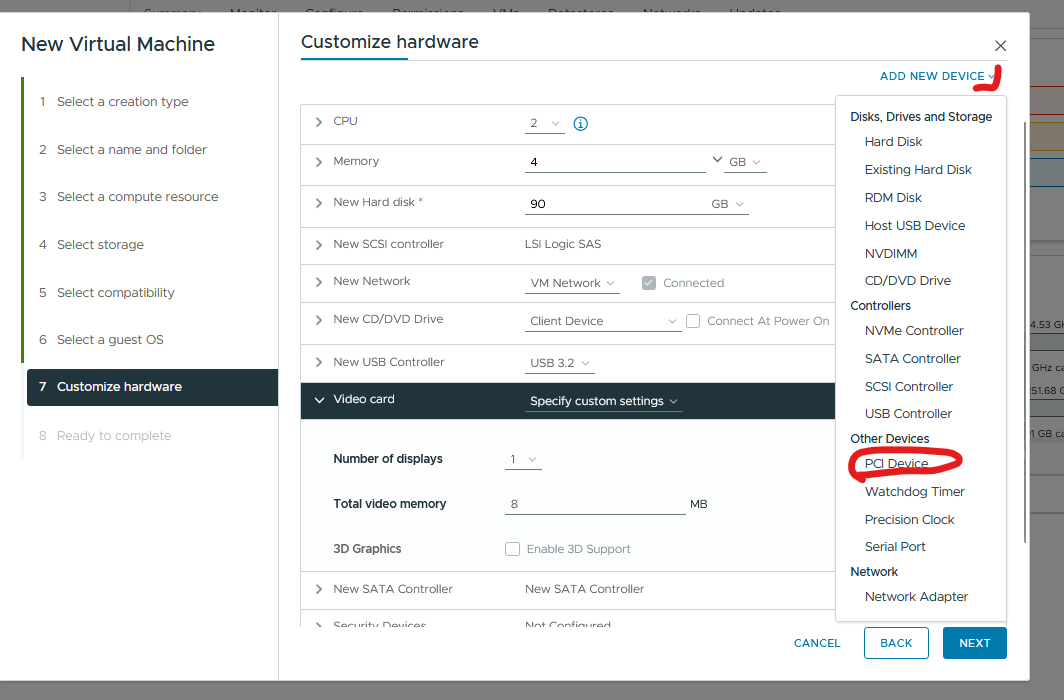Expand the CPU settings row

(x=319, y=122)
